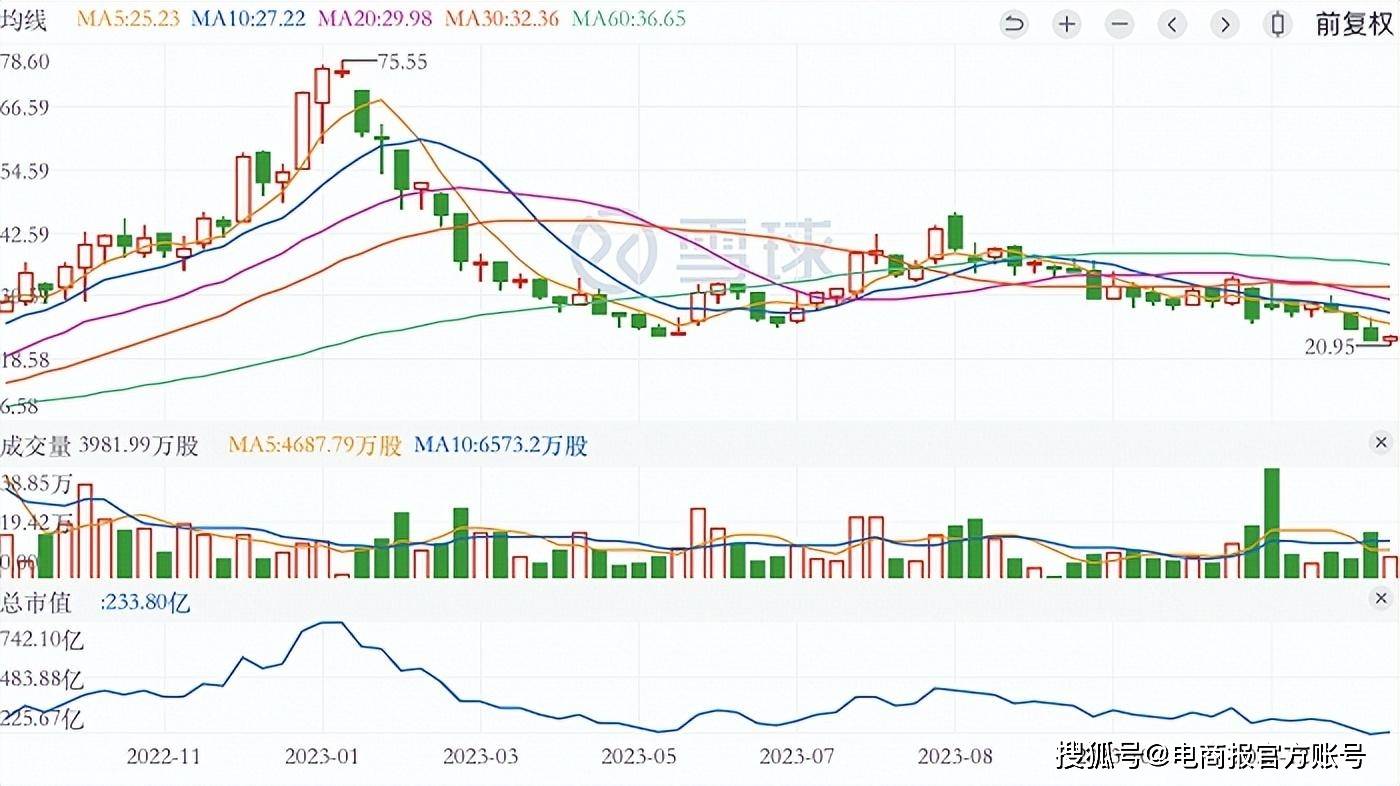Close the 成交量 volume panel

coord(1381,441)
